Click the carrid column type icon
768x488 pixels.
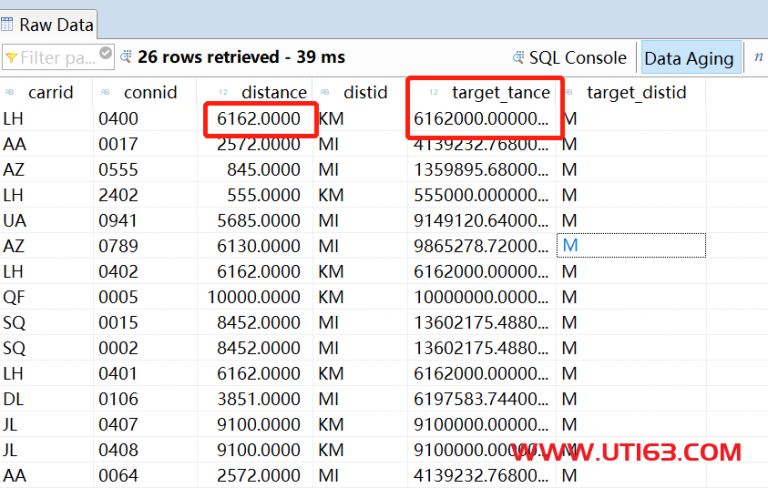pos(9,92)
